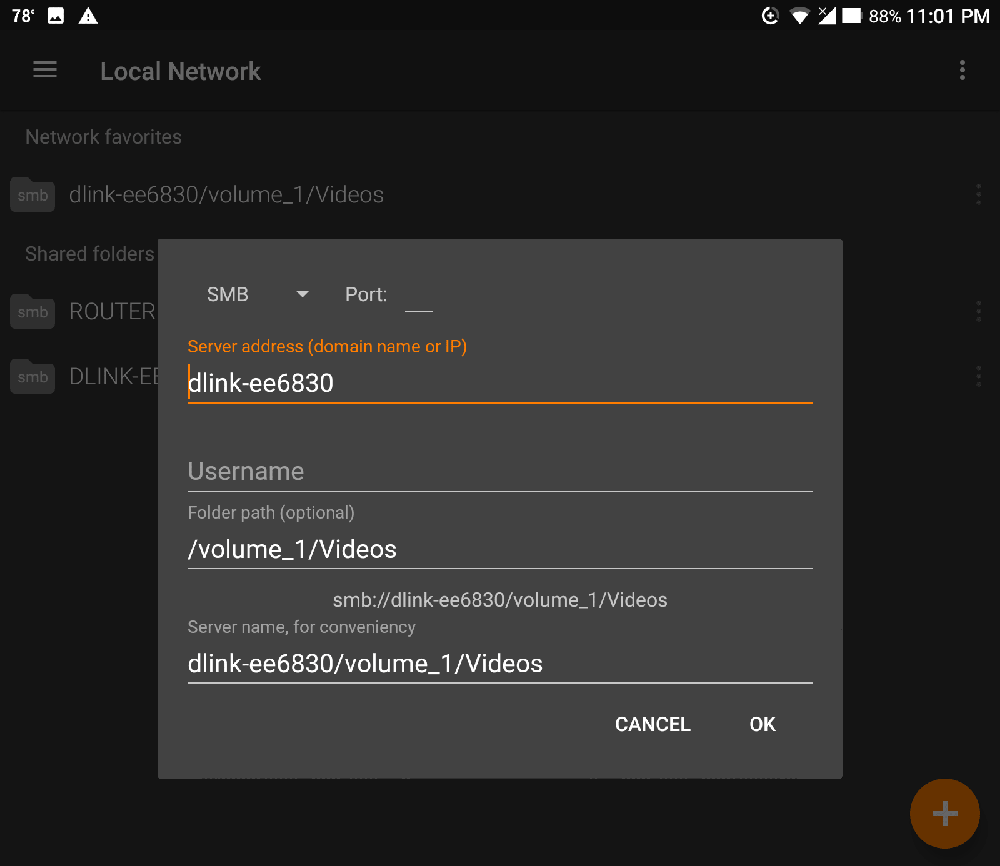Open the DLINK-EE shared folder
Screen dimensions: 1000x866
coord(114,376)
